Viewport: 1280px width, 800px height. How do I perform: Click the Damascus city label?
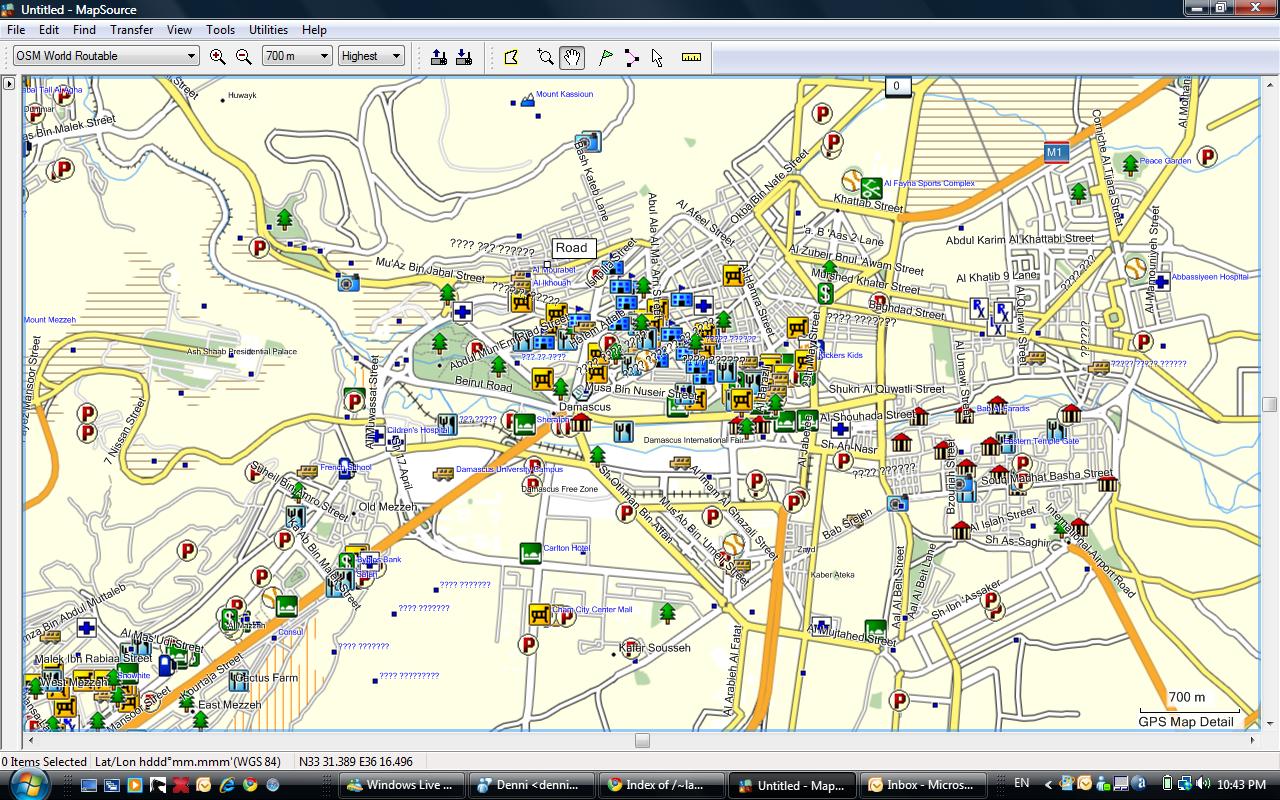coord(584,407)
